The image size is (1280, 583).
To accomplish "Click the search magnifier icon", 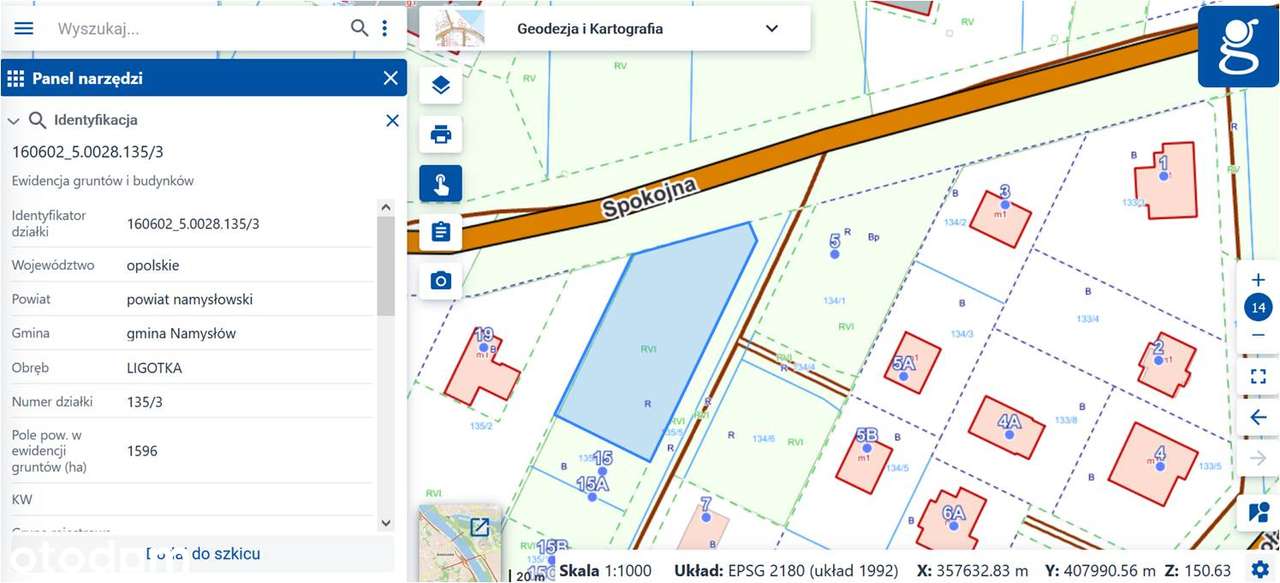I will pos(360,28).
